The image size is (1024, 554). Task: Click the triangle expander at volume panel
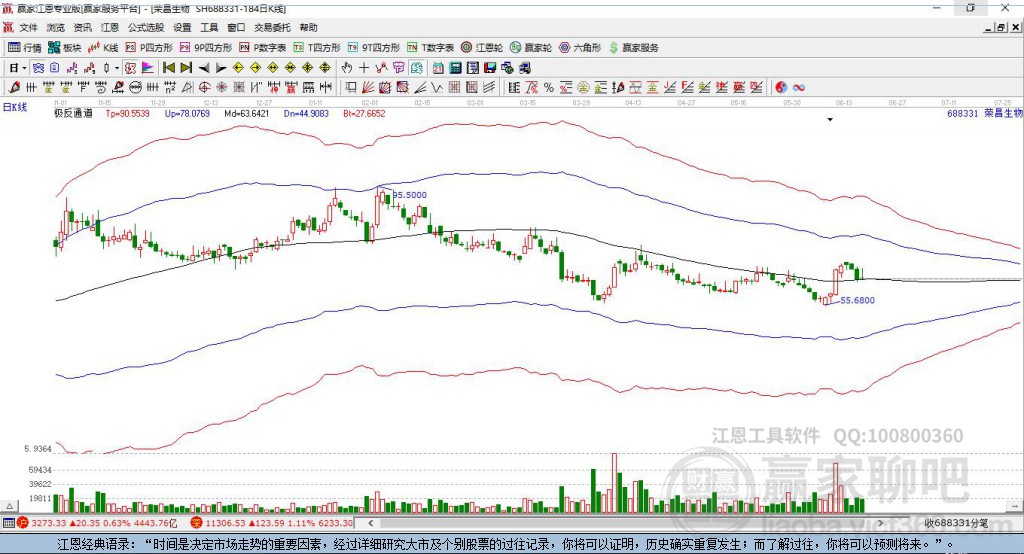[x=10, y=506]
